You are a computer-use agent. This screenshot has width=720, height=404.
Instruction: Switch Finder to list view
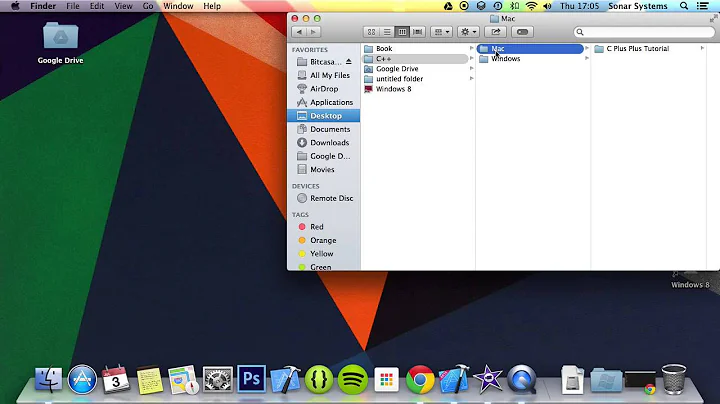click(387, 32)
